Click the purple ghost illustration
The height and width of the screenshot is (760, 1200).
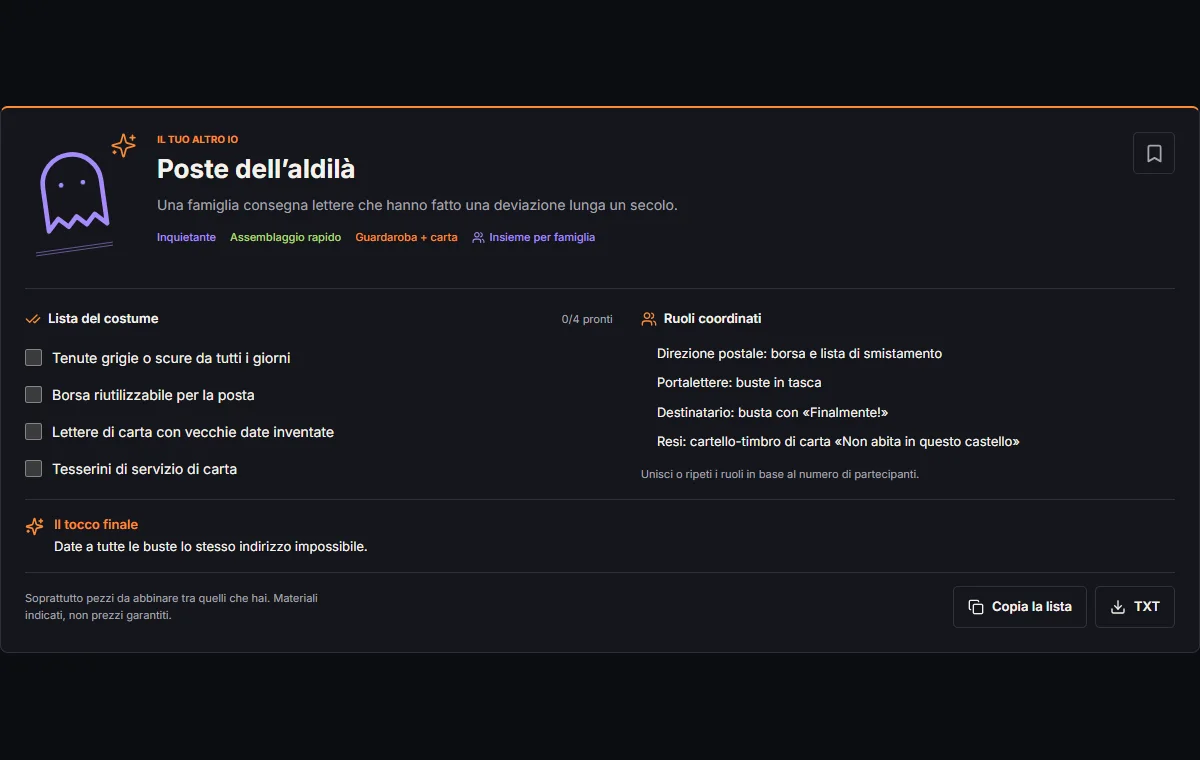coord(73,192)
